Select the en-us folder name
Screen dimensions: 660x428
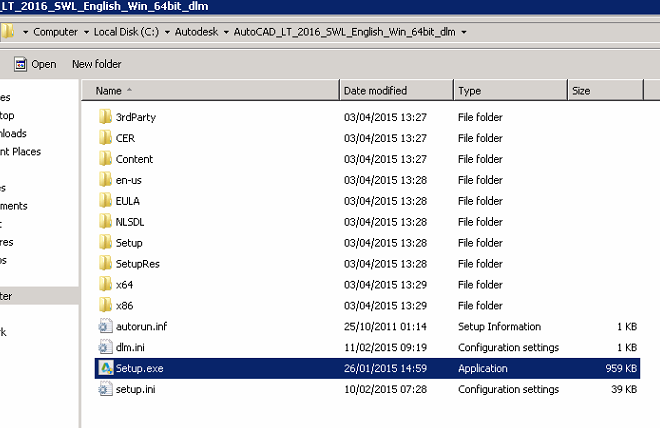coord(129,180)
